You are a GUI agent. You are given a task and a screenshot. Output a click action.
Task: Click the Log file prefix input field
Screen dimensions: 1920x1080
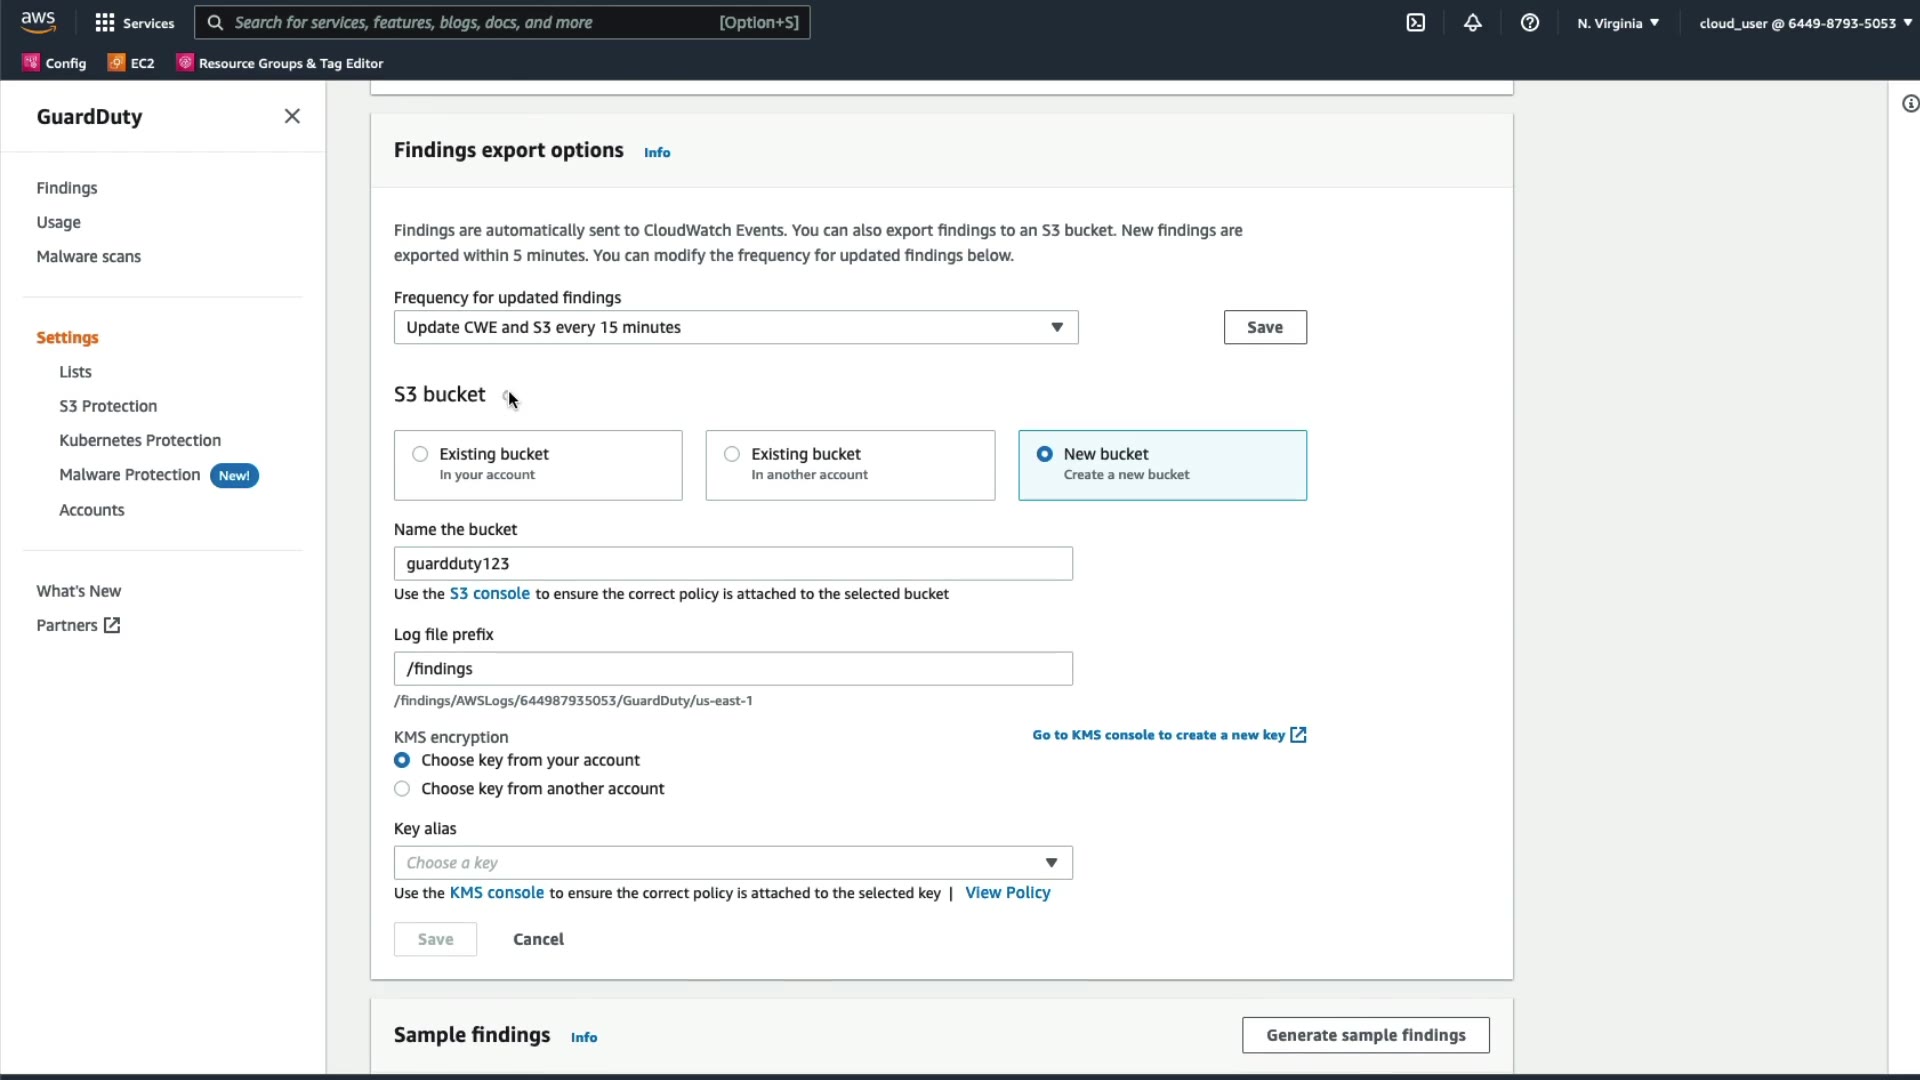[732, 669]
